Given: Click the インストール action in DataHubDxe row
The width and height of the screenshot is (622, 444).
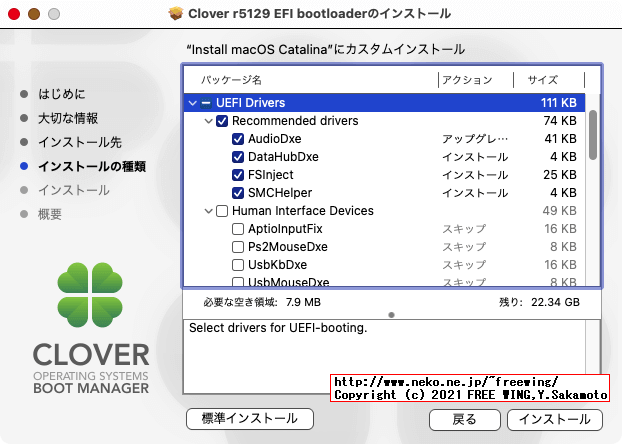Looking at the screenshot, I should [x=475, y=157].
